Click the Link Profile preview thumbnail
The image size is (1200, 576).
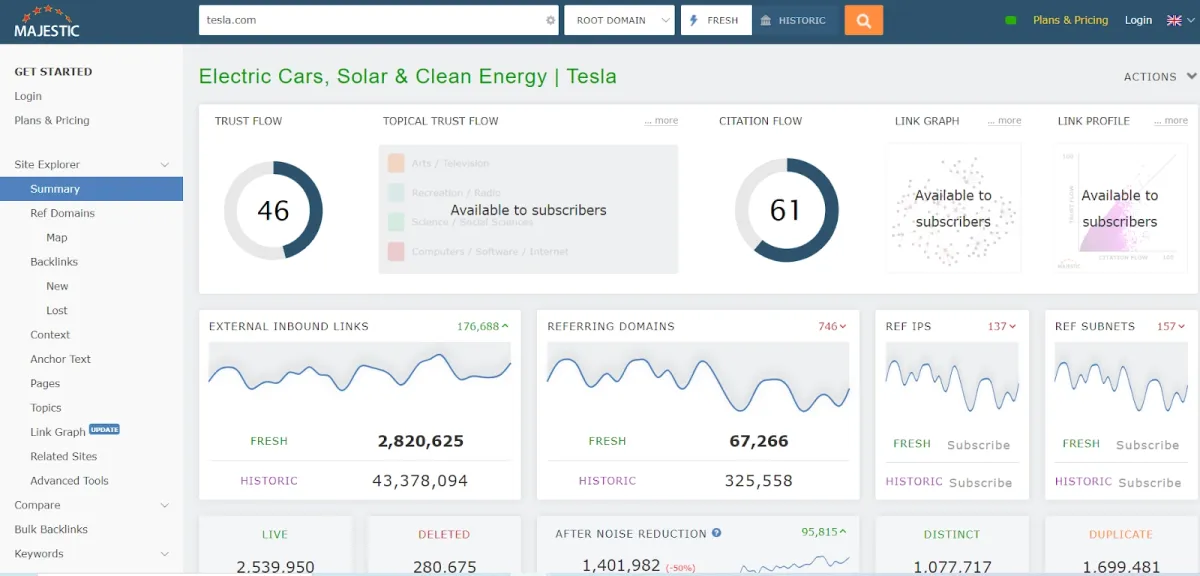(x=1120, y=208)
